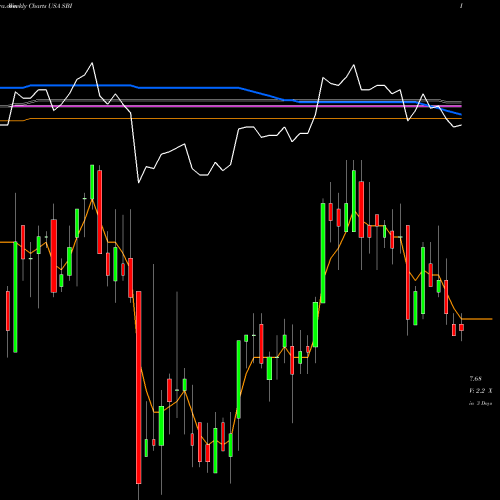Screen dimensions: 500x500
Task: Click the 7.68 price value label
Action: tap(475, 379)
